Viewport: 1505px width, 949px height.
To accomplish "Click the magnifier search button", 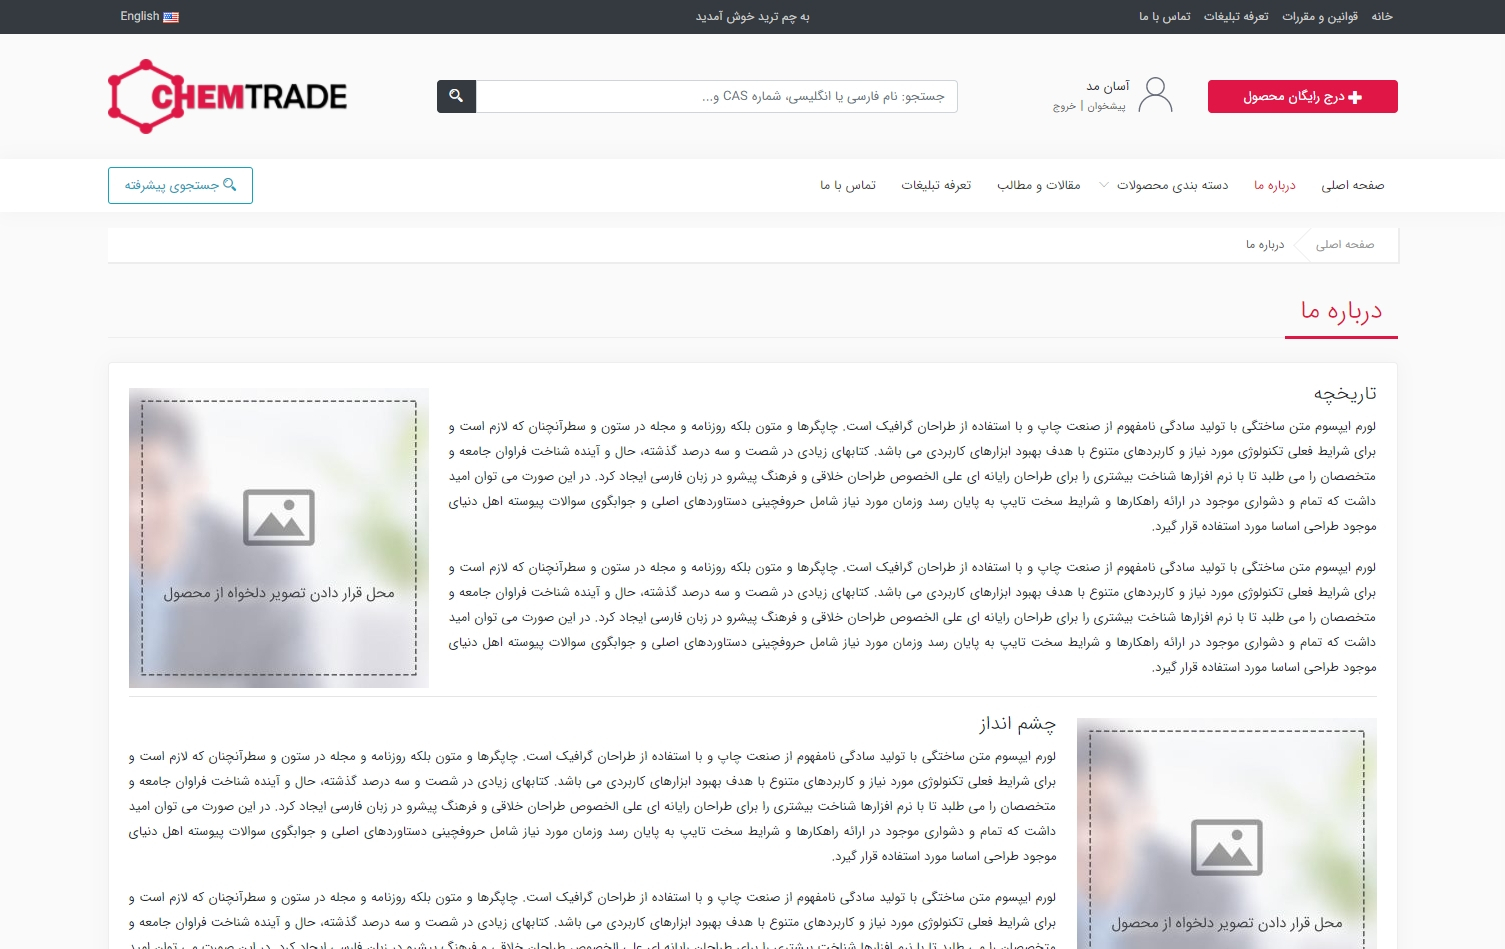I will tap(456, 96).
